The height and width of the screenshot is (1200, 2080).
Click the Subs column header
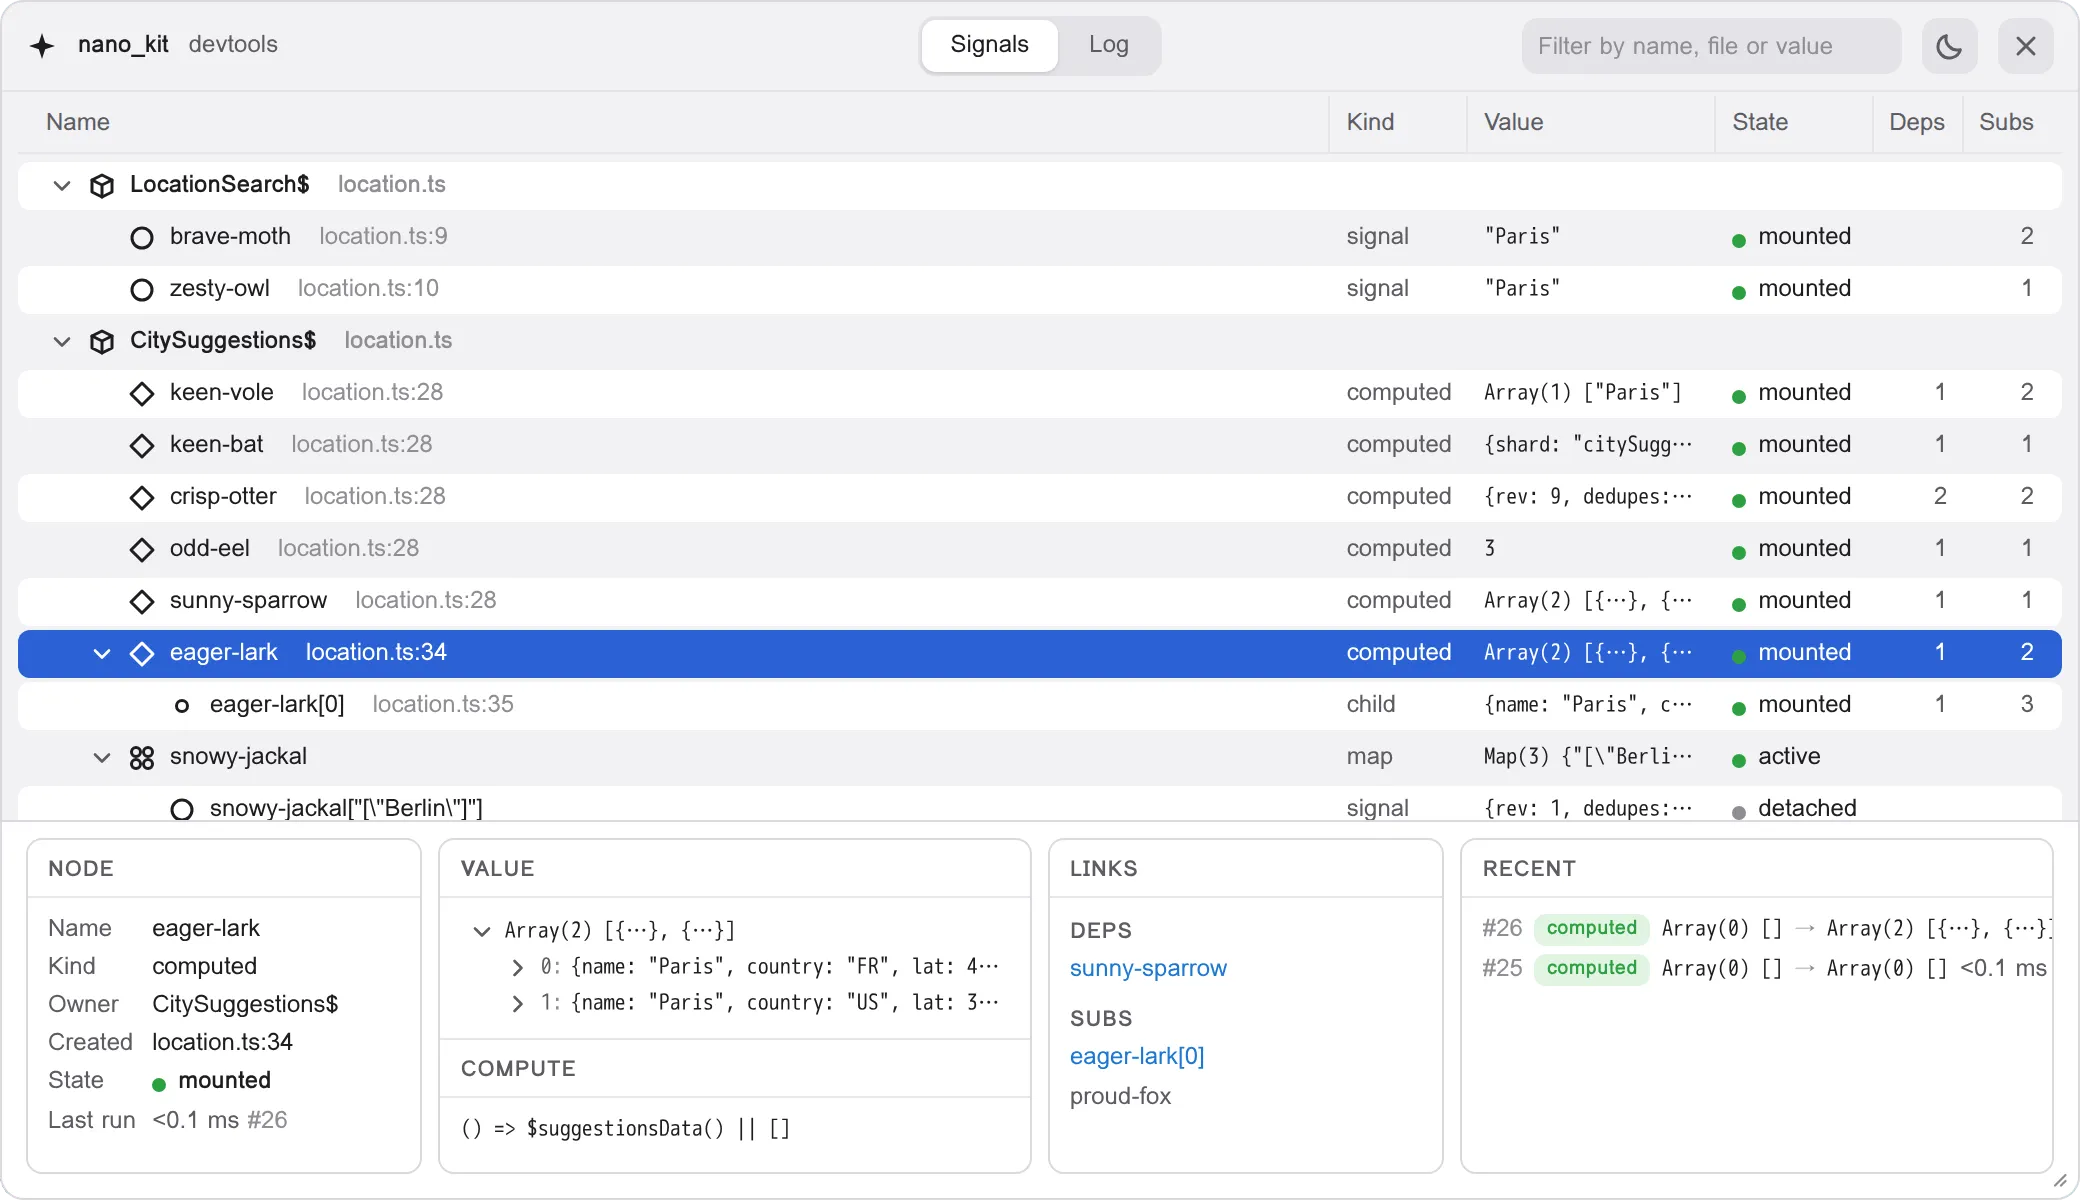pos(2006,122)
